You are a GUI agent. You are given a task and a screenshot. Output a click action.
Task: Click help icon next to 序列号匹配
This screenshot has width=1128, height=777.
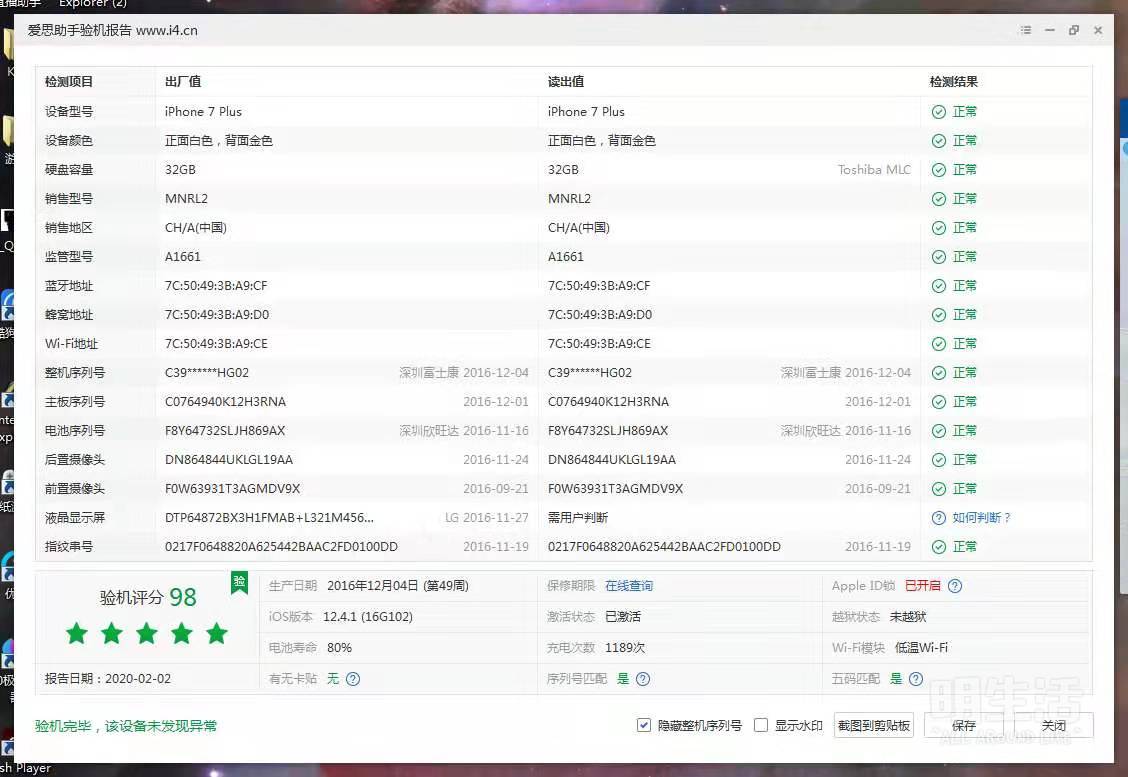[643, 678]
